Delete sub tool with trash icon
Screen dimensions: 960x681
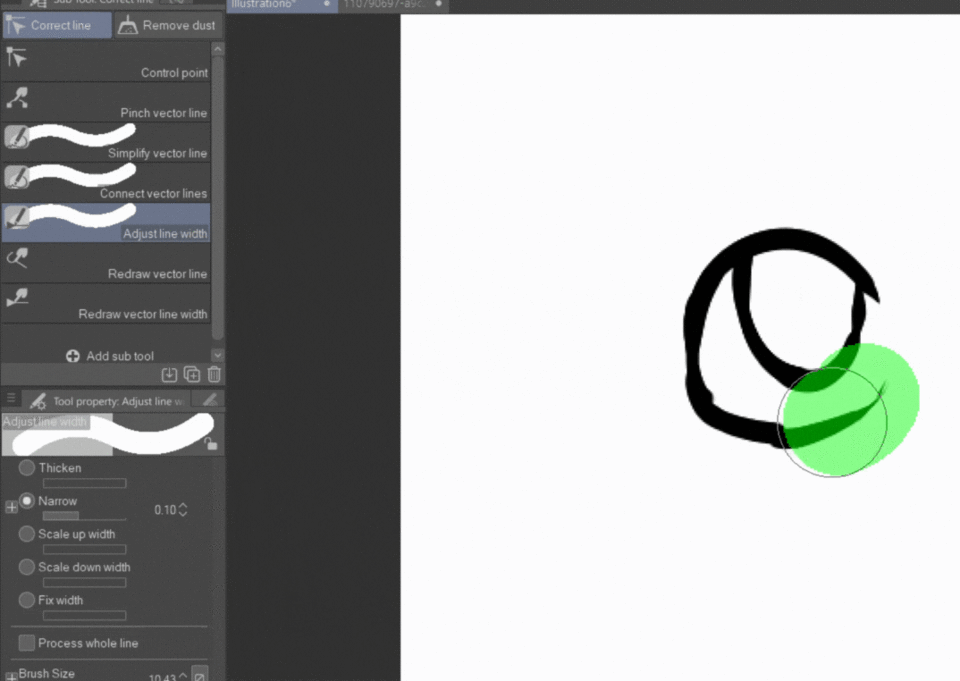[x=214, y=375]
